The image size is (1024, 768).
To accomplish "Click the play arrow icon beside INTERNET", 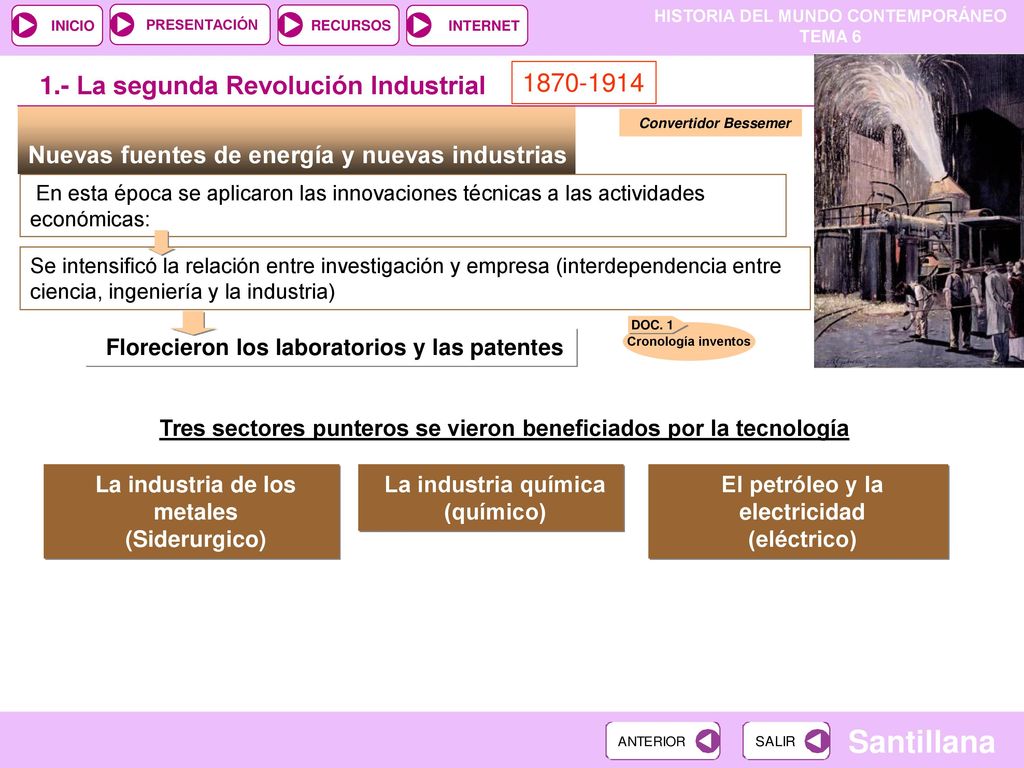I will (419, 25).
